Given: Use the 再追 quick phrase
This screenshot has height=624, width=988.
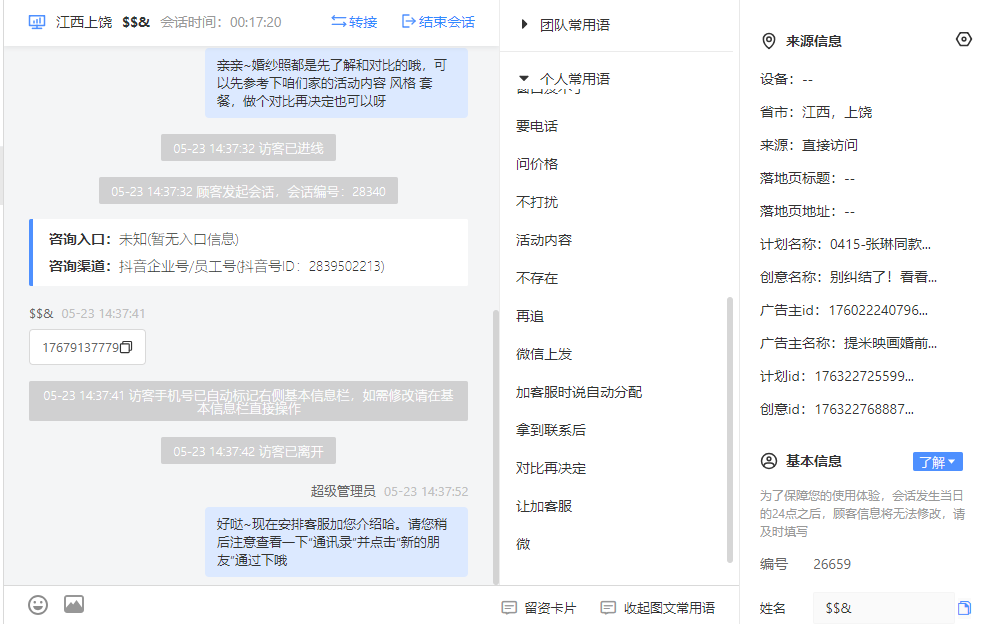Looking at the screenshot, I should click(530, 316).
